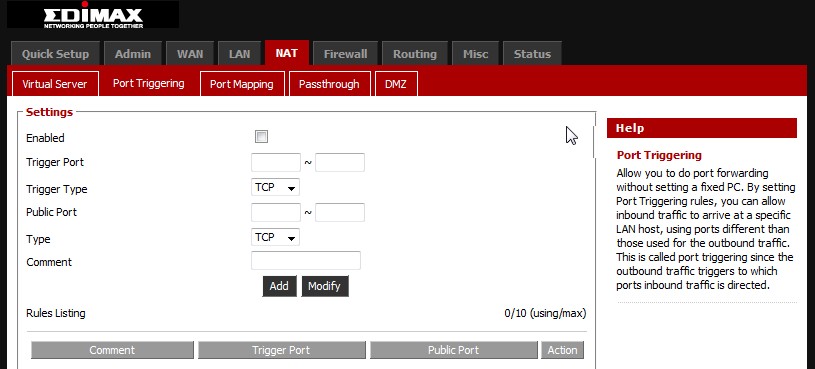Click the Edimax logo
815x369 pixels.
[93, 15]
